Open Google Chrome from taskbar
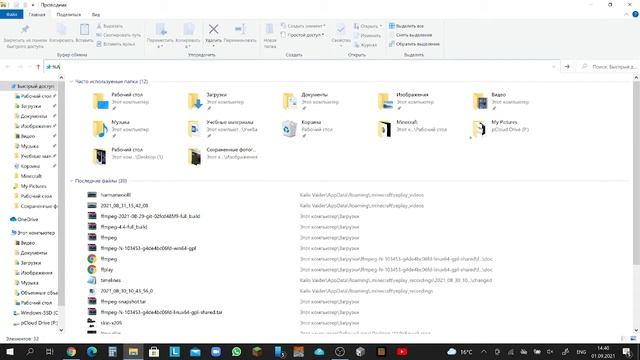The image size is (640, 360). pos(71,351)
